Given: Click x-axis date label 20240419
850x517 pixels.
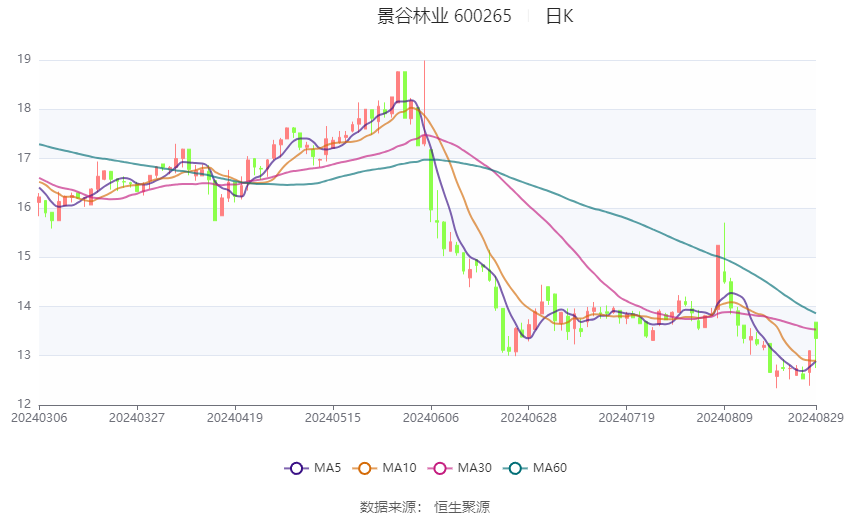Looking at the screenshot, I should [235, 418].
